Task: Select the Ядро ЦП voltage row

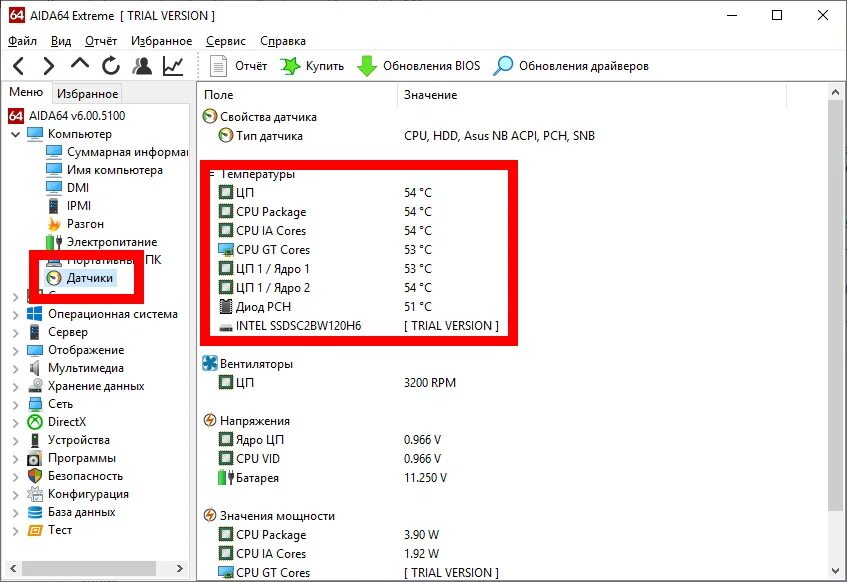Action: tap(330, 440)
